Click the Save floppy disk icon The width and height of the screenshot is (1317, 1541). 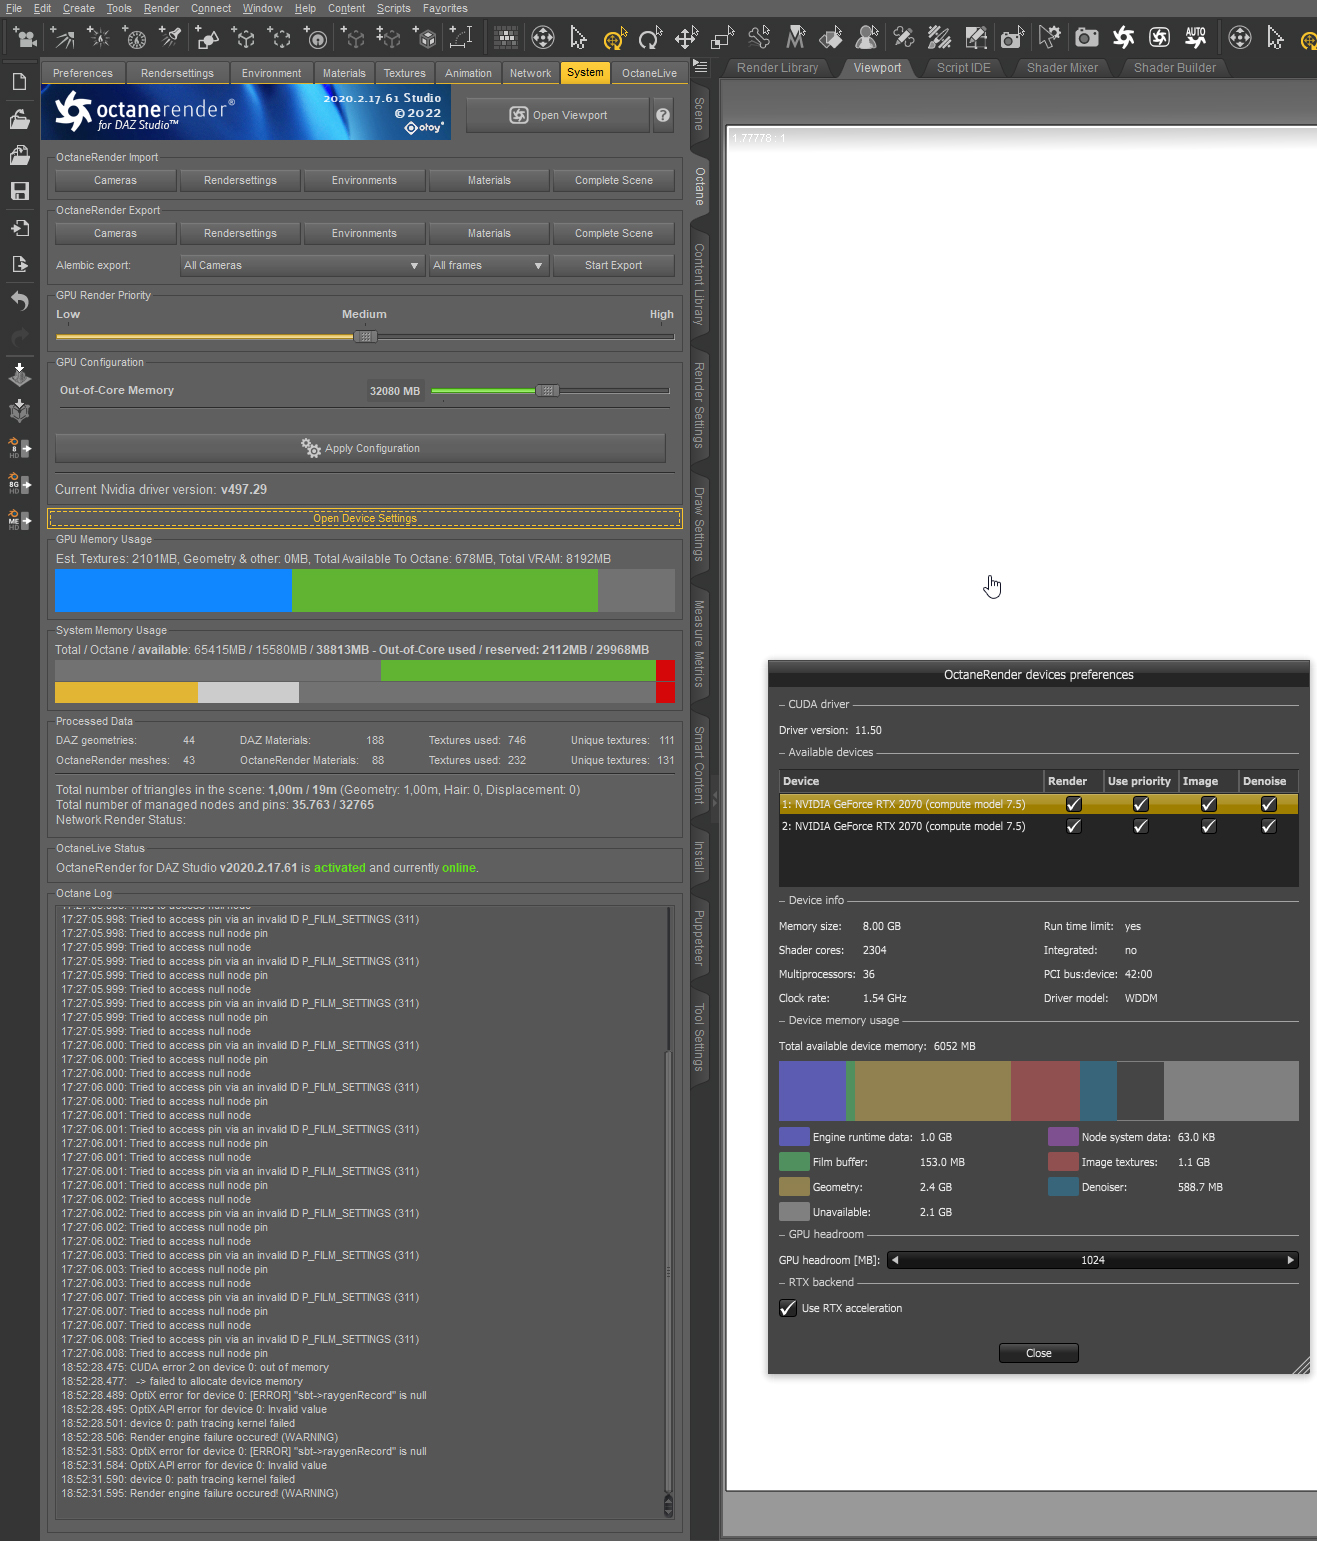[19, 191]
